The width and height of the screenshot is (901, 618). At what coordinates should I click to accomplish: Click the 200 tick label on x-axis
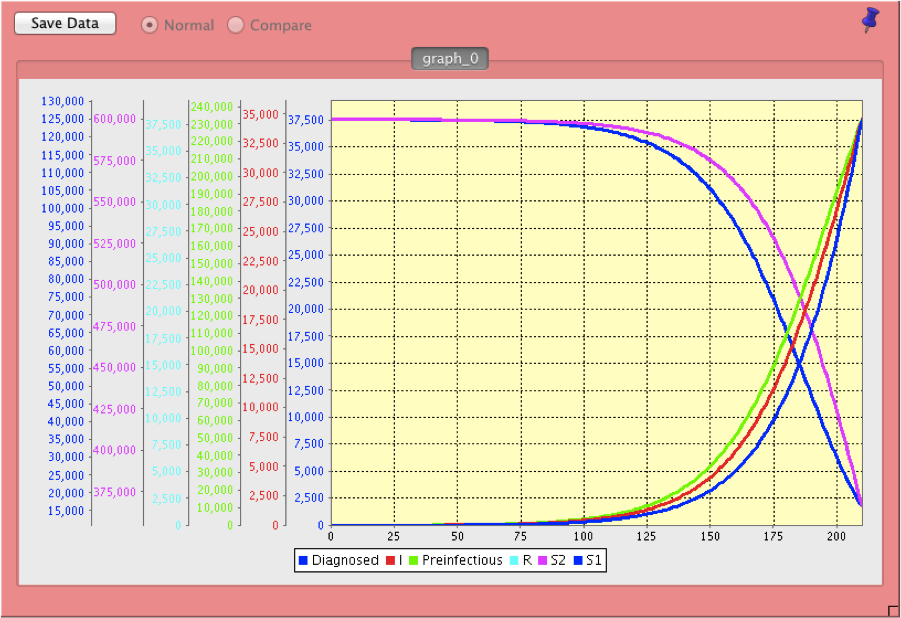[835, 538]
